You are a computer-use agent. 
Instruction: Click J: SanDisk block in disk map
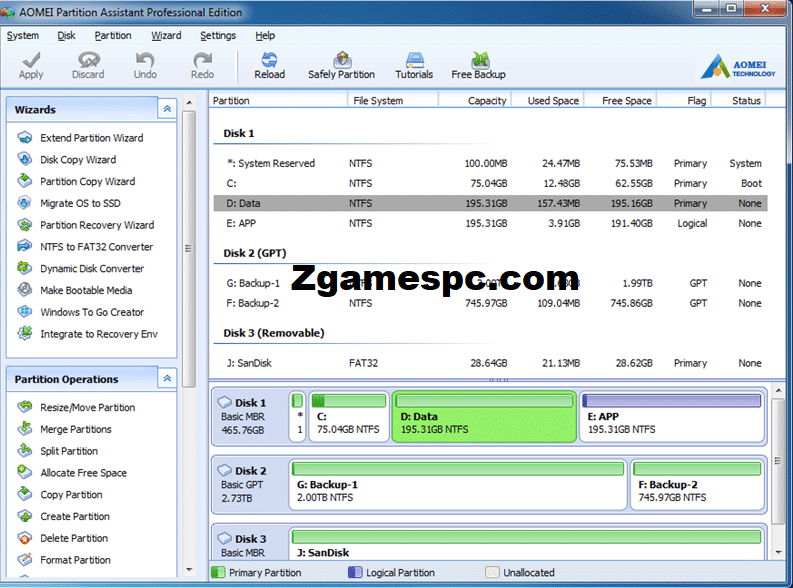click(x=526, y=544)
